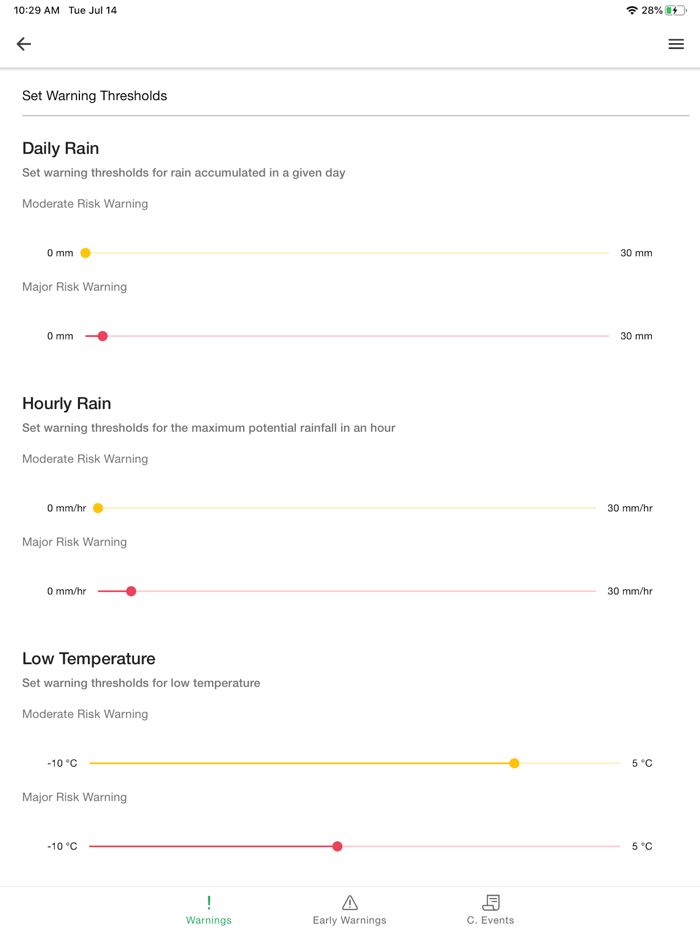Screen dimensions: 700x934
Task: Open the C. Events icon in bottom bar
Action: coord(490,902)
